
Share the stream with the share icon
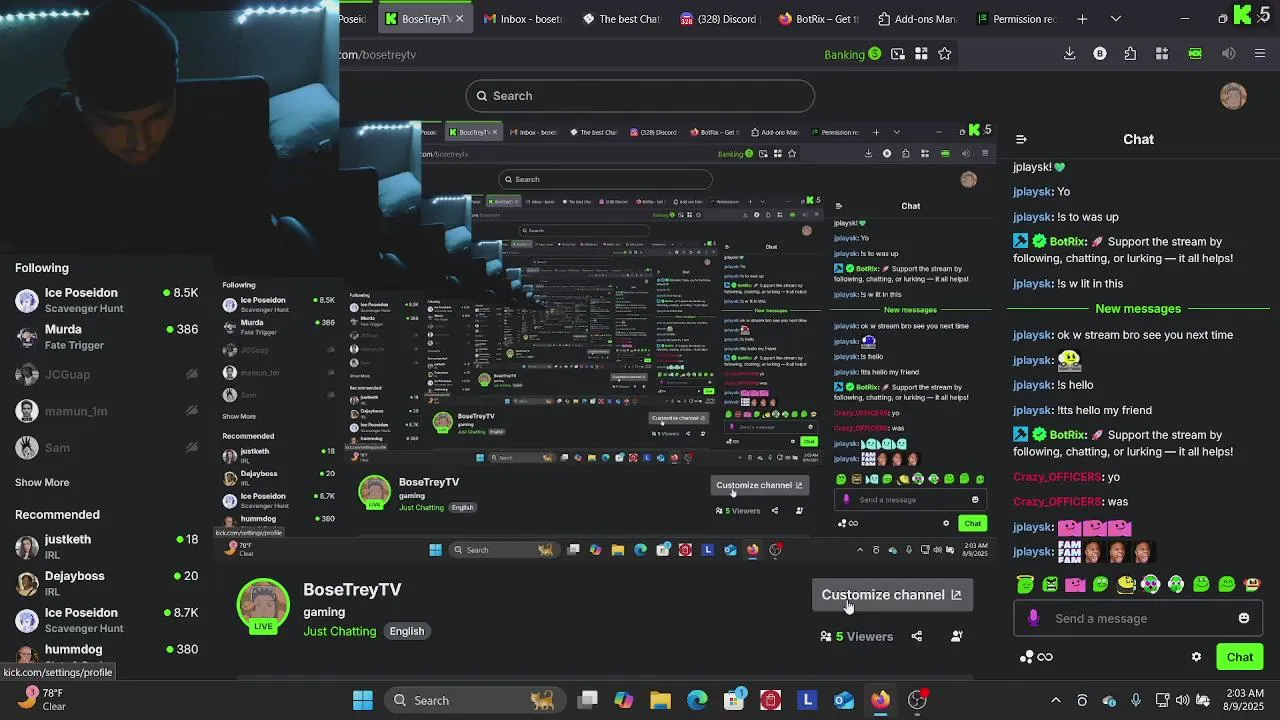(916, 636)
